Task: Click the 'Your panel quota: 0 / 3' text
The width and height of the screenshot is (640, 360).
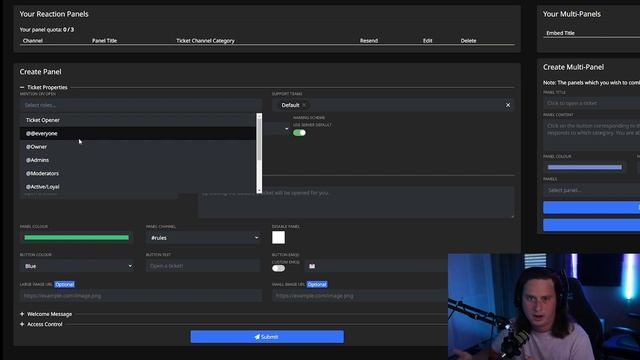Action: (x=47, y=29)
